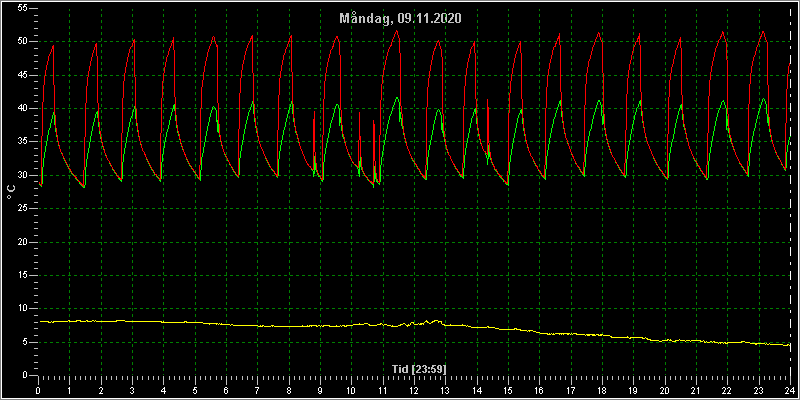The width and height of the screenshot is (800, 400).
Task: Click the Tid [23:59] time label
Action: click(419, 369)
